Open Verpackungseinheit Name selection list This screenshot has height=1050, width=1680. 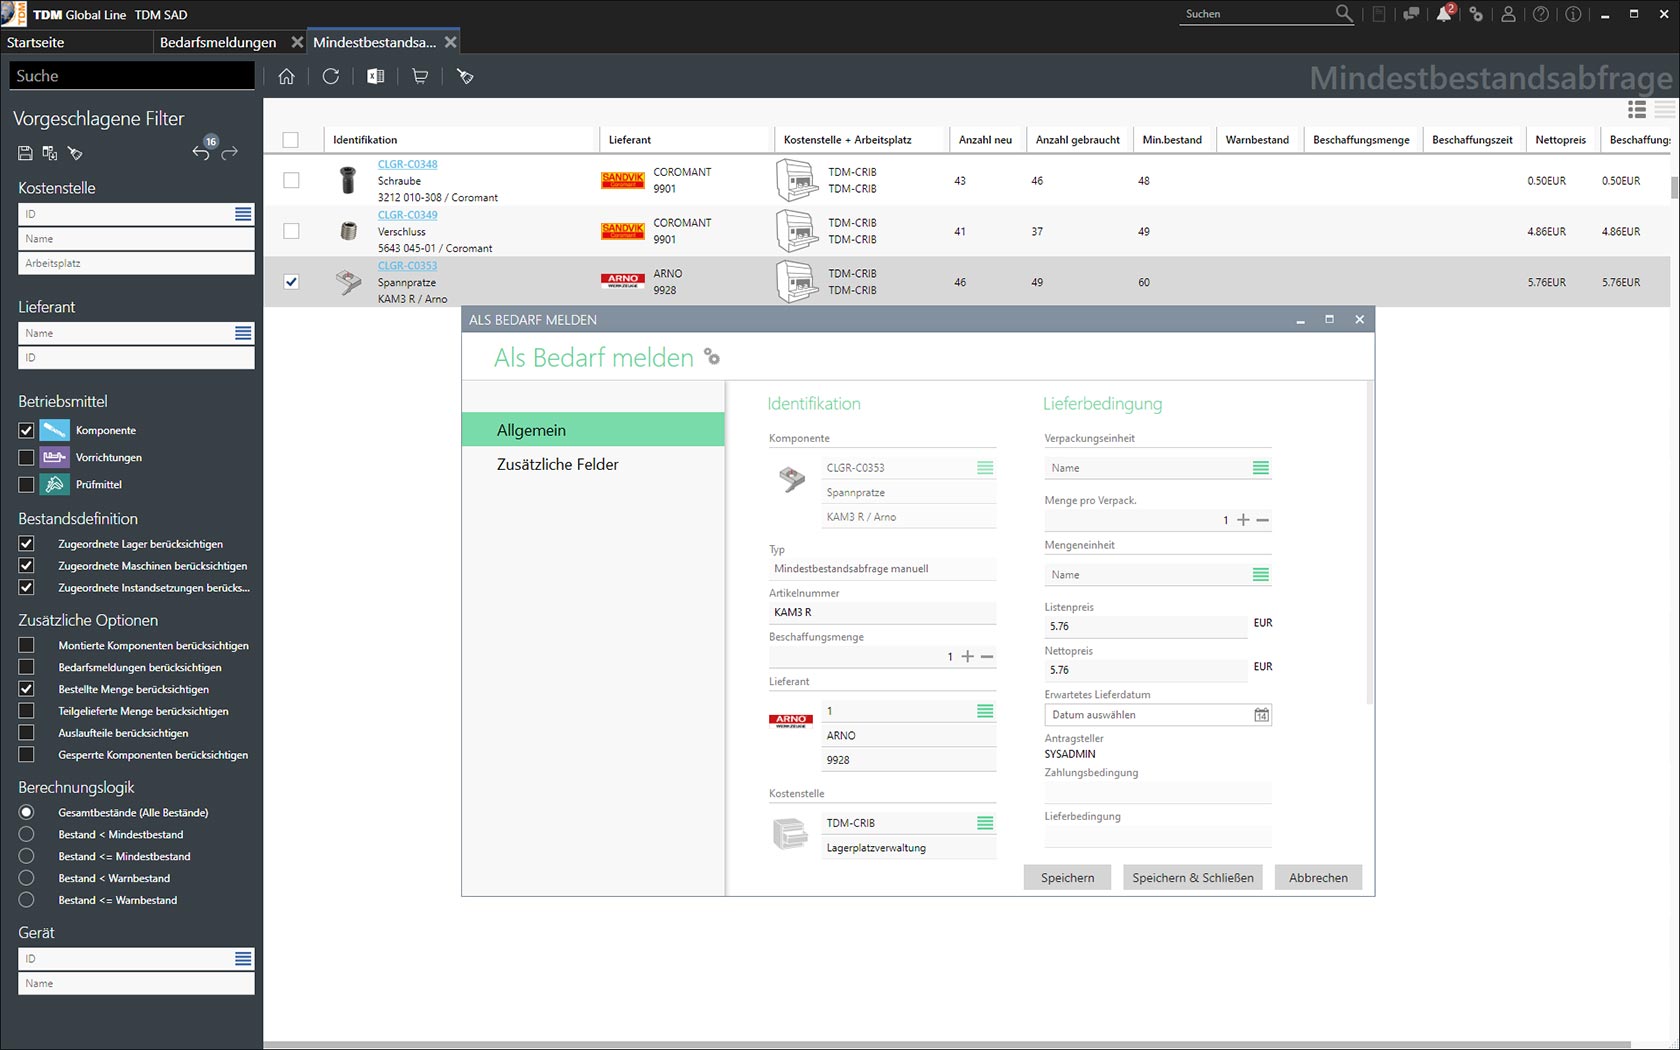[1261, 468]
